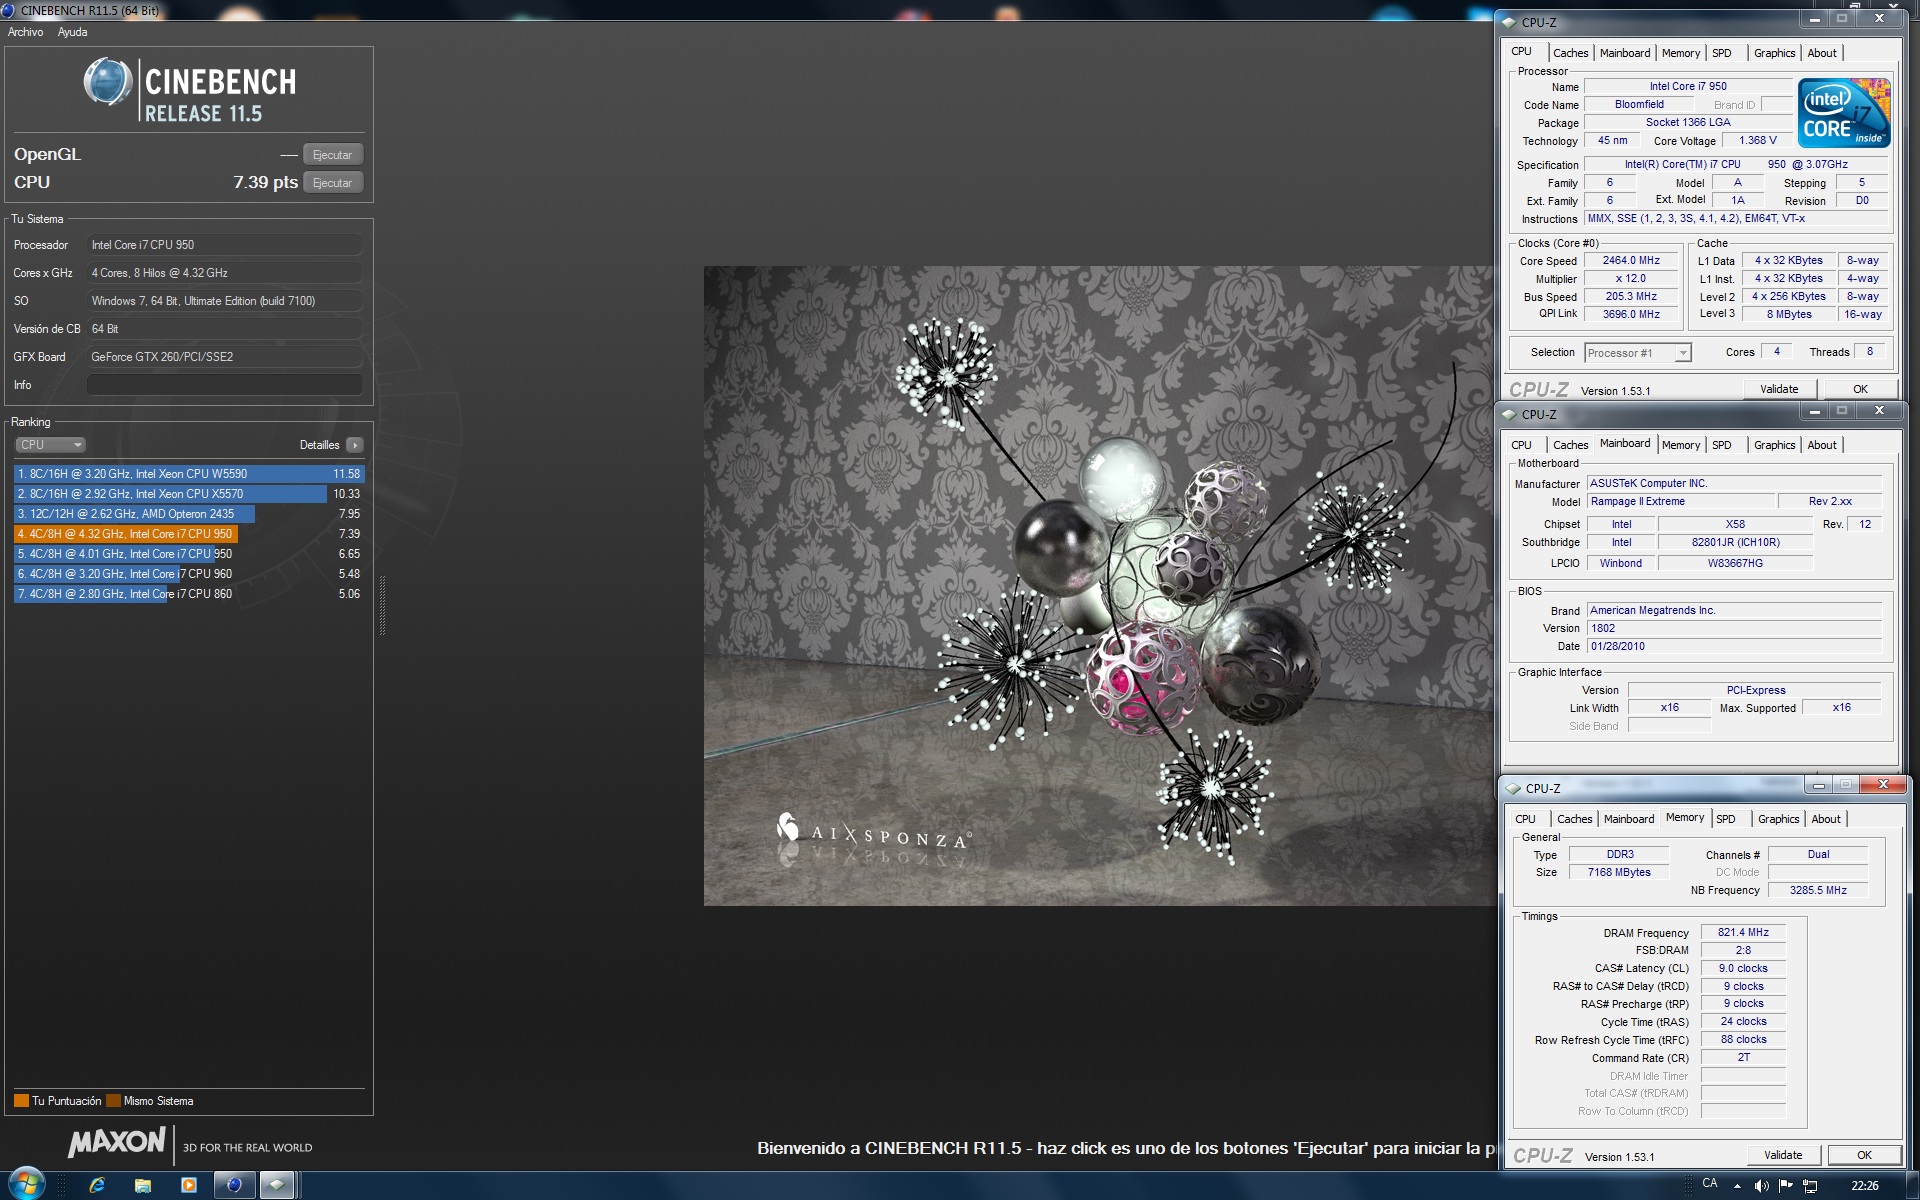This screenshot has height=1200, width=1920.
Task: Run the OpenGL test with Ejecutar
Action: tap(332, 155)
